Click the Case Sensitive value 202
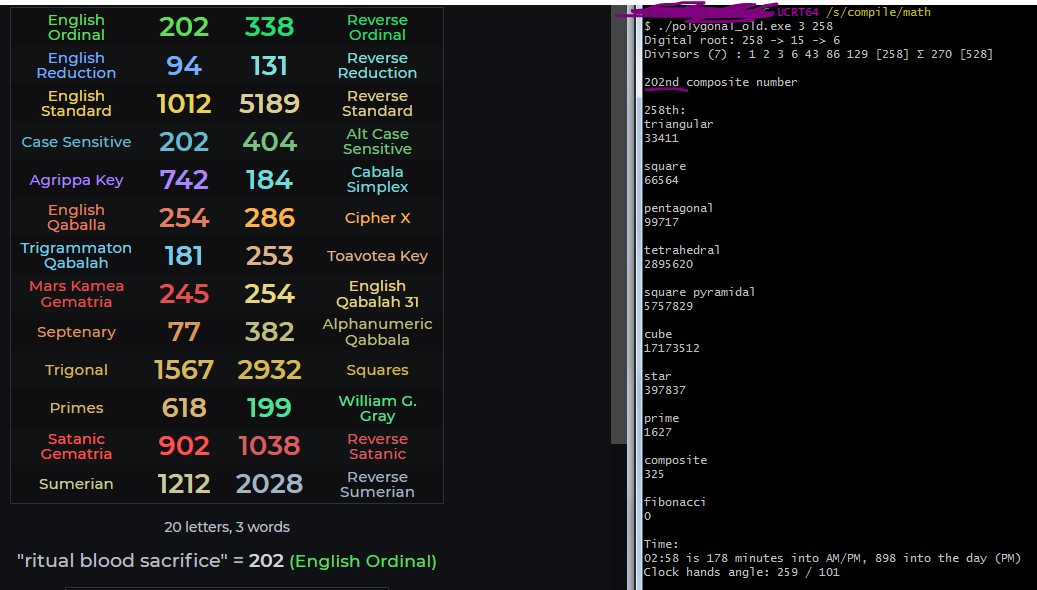This screenshot has height=590, width=1037. (184, 142)
